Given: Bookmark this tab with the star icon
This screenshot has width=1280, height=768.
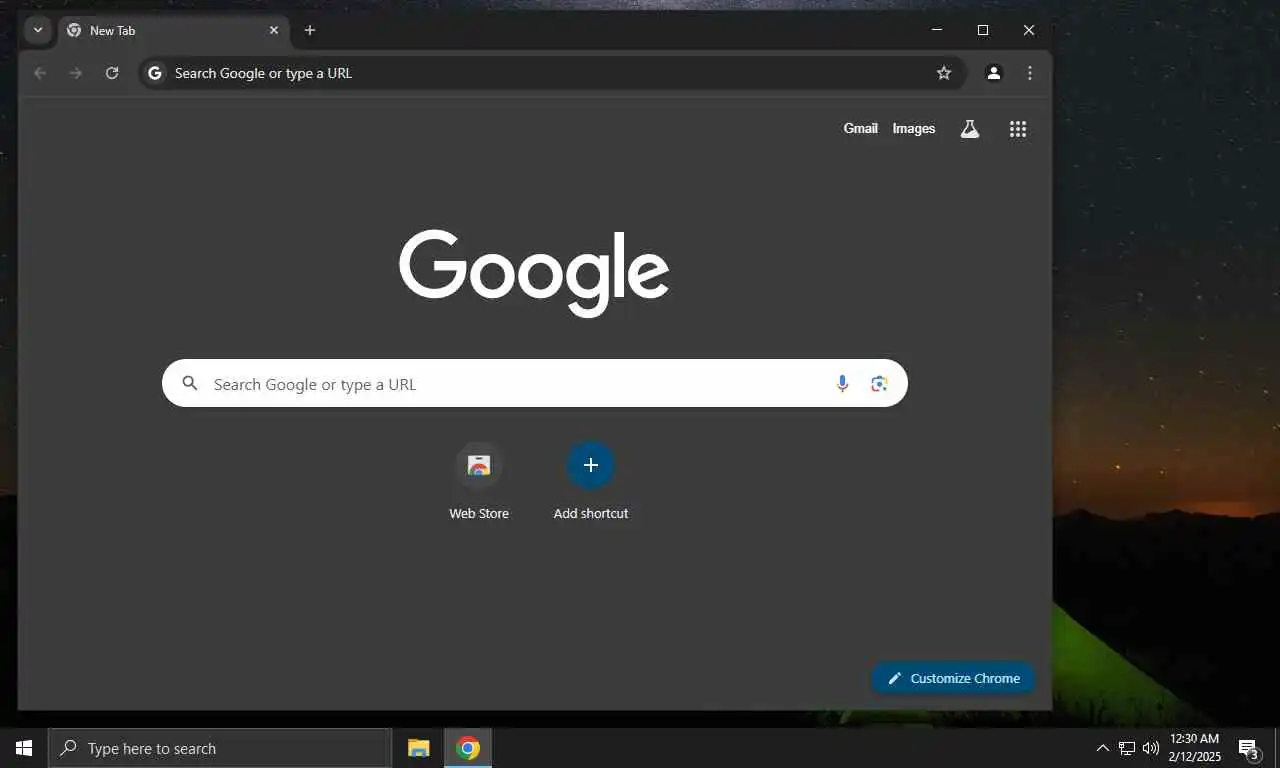Looking at the screenshot, I should (x=944, y=73).
